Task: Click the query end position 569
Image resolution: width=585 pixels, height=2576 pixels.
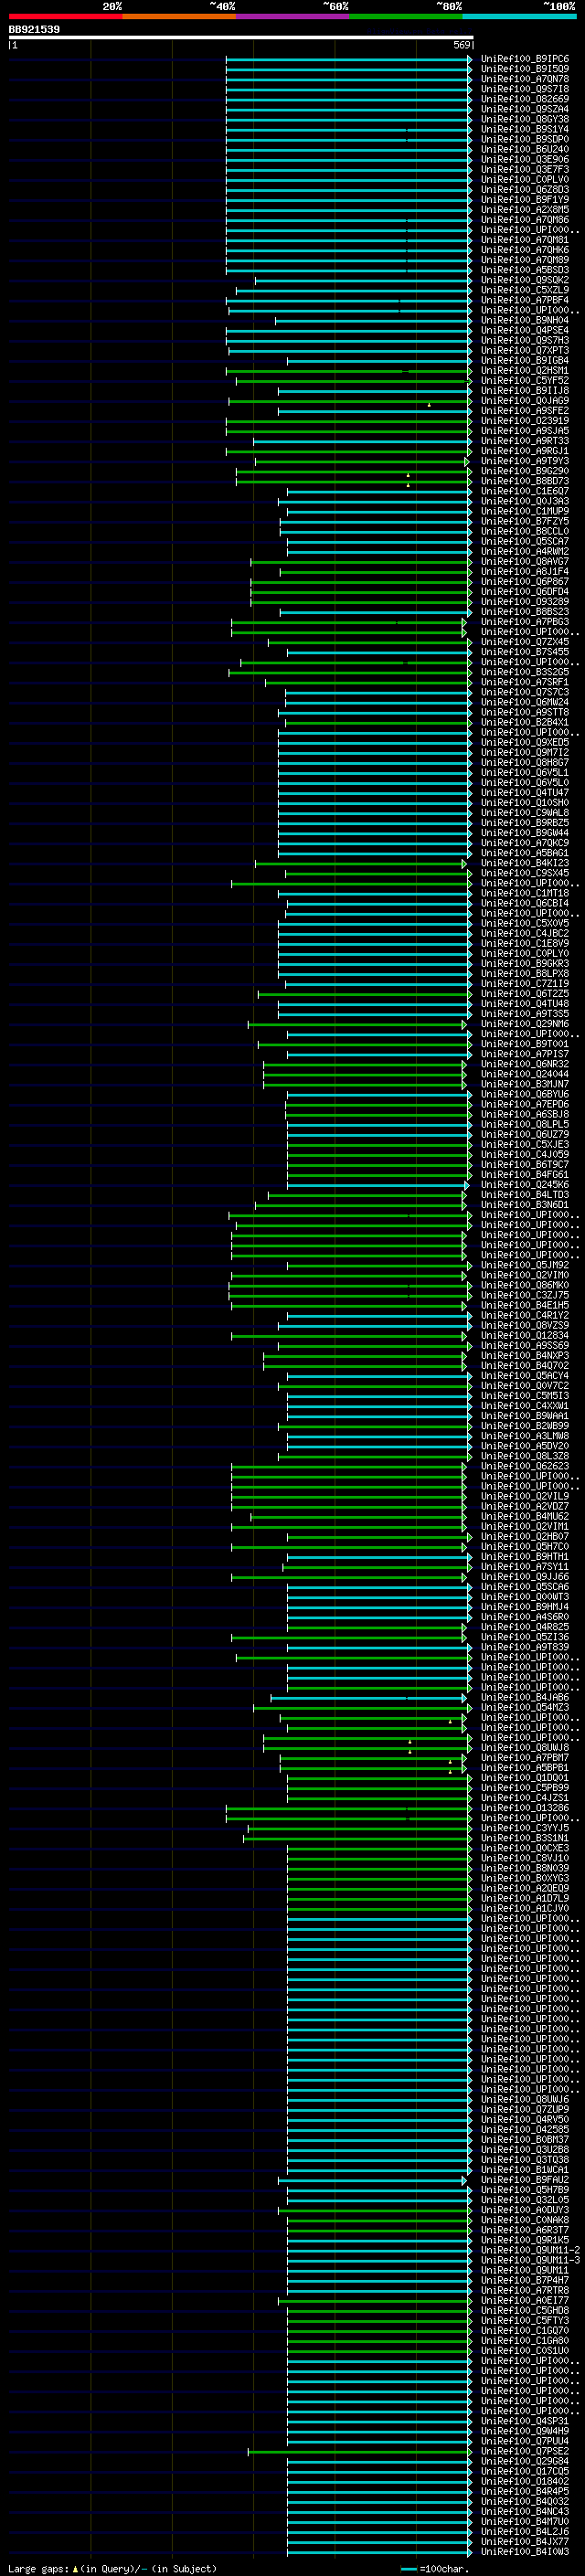Action: tap(462, 45)
